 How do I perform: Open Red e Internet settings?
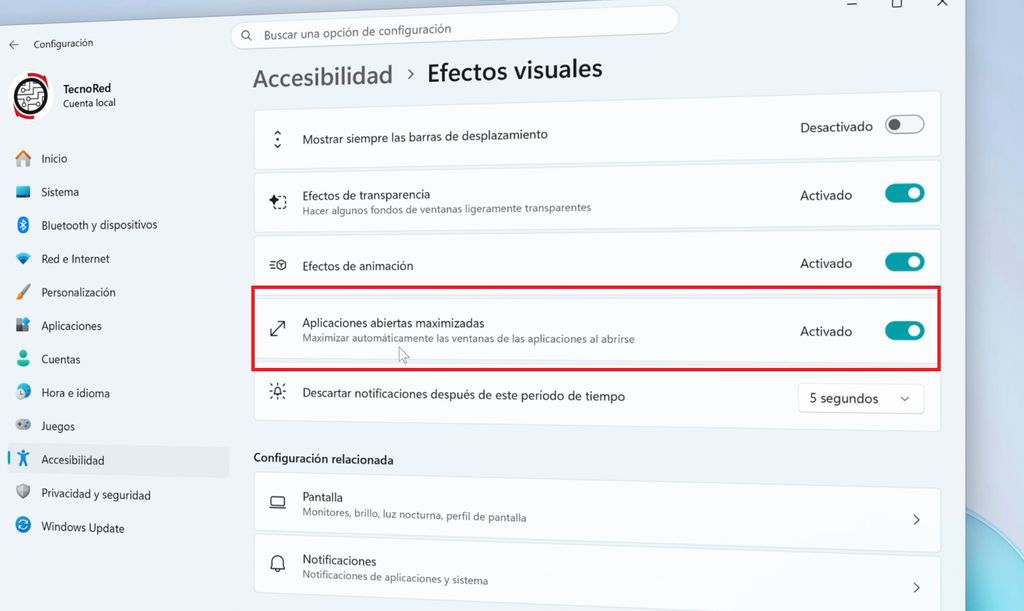coord(75,259)
